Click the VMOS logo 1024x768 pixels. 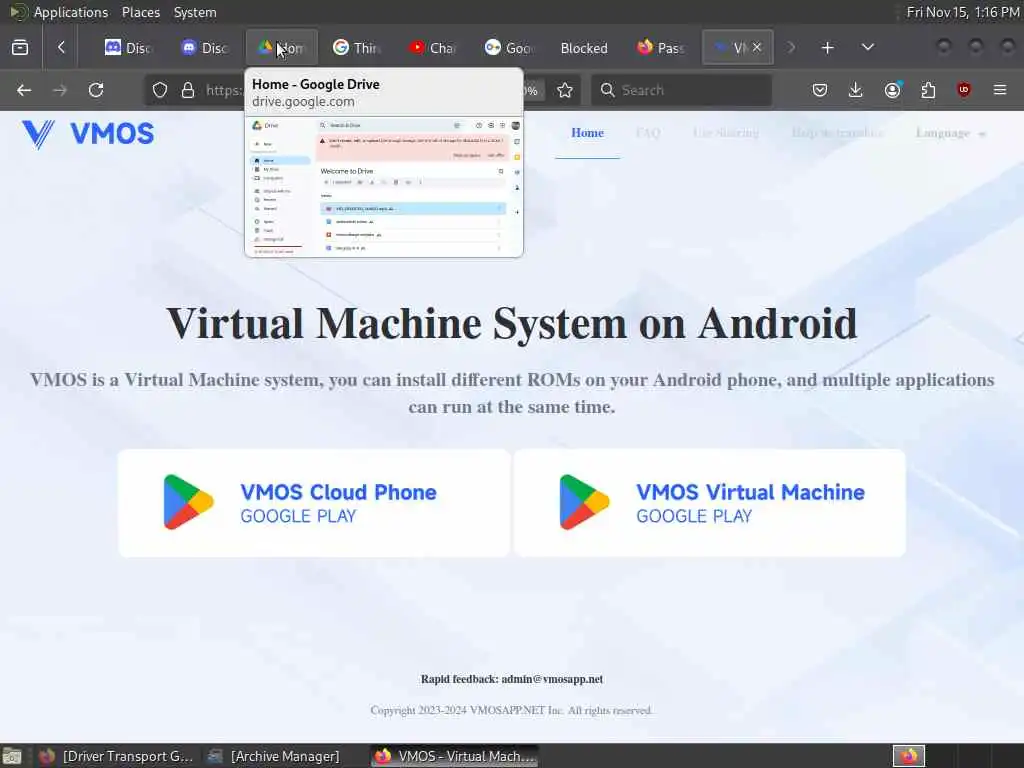88,134
